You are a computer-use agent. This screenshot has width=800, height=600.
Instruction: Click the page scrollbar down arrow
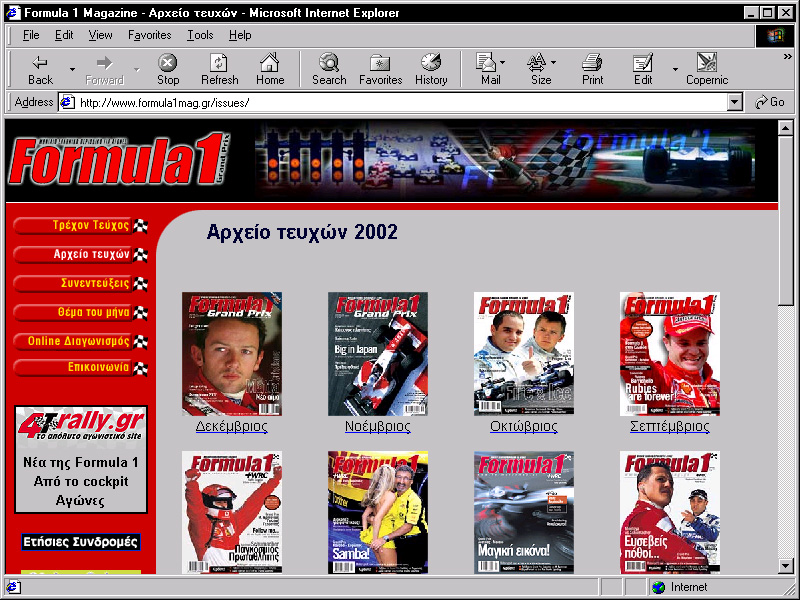(786, 566)
